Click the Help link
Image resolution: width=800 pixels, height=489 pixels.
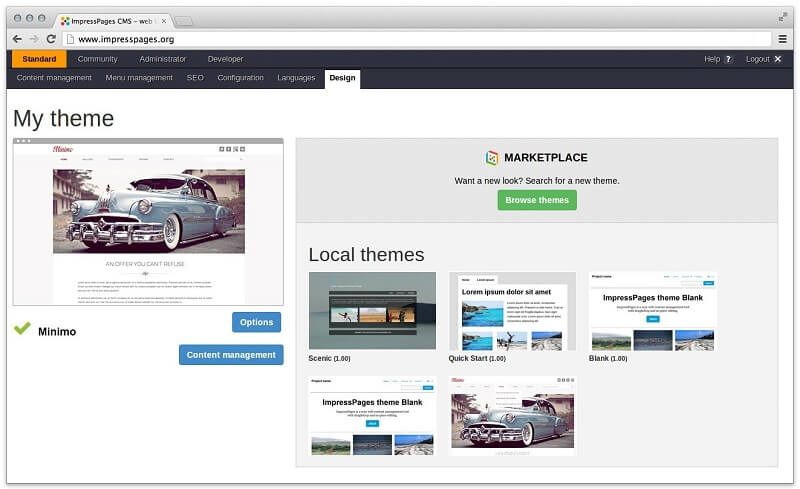pyautogui.click(x=712, y=59)
